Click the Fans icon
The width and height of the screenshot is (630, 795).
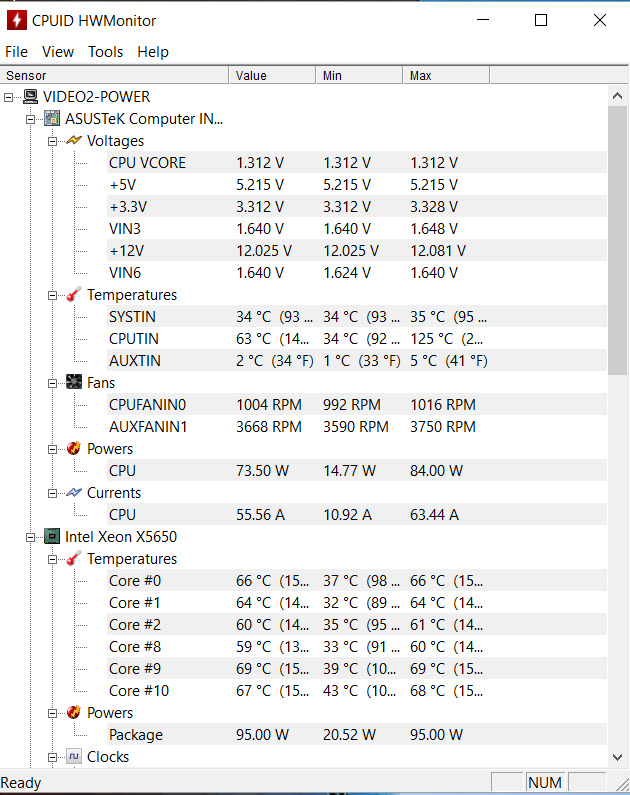tap(74, 382)
